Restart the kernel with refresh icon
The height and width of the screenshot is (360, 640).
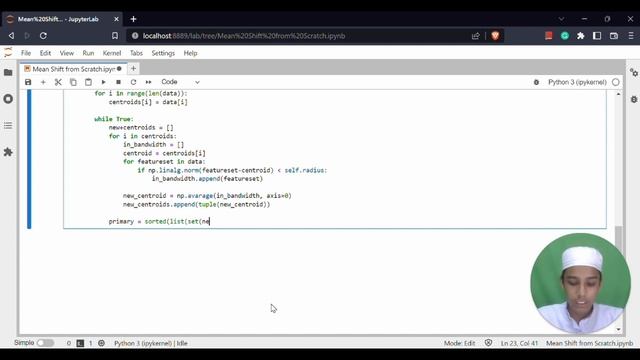[133, 82]
